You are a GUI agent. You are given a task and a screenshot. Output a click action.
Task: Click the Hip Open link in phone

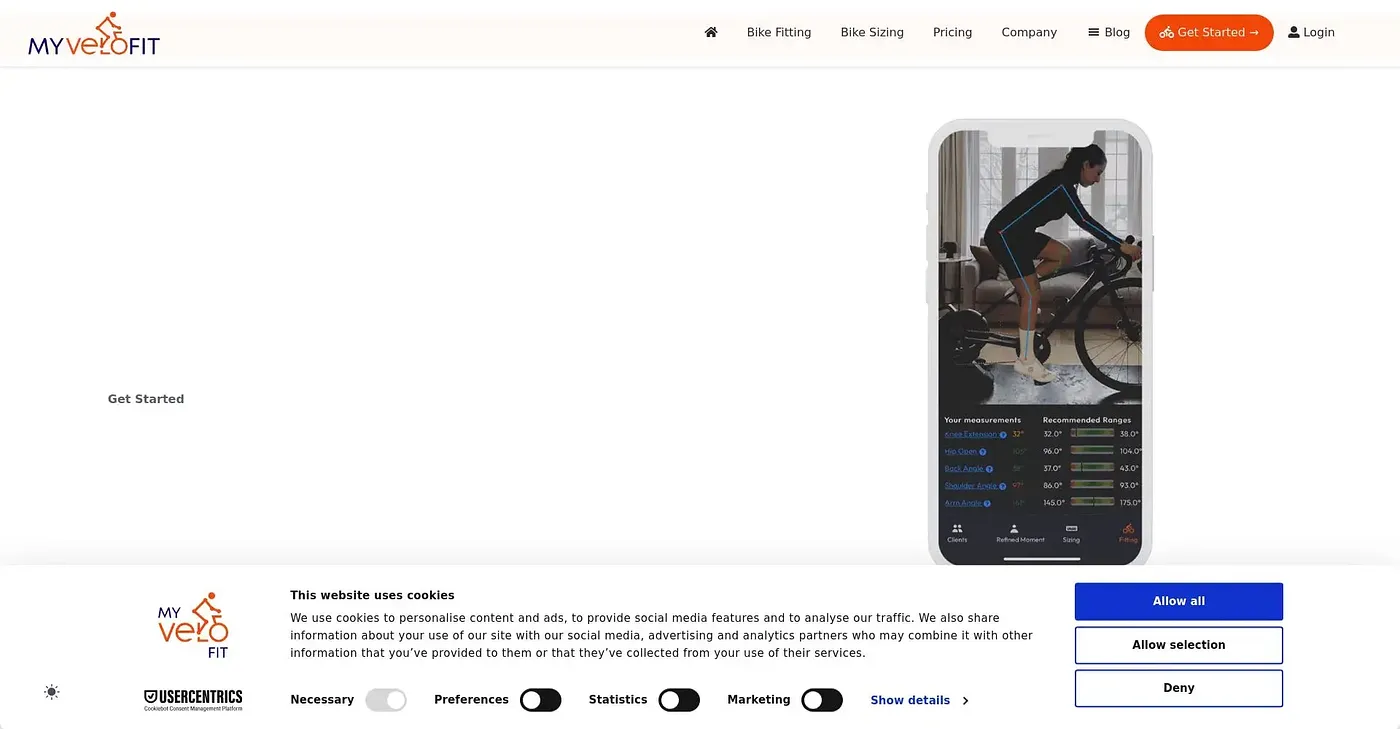coord(961,452)
